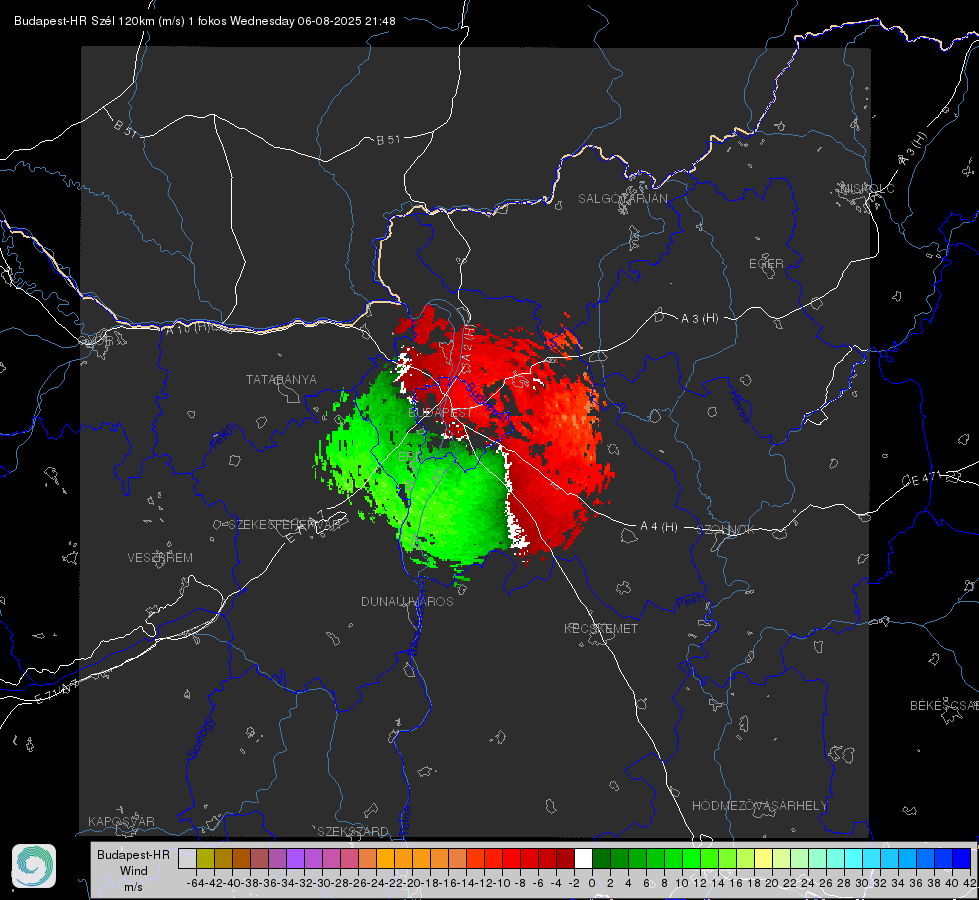Viewport: 979px width, 900px height.
Task: Click the VESZPREM city label
Action: (160, 558)
